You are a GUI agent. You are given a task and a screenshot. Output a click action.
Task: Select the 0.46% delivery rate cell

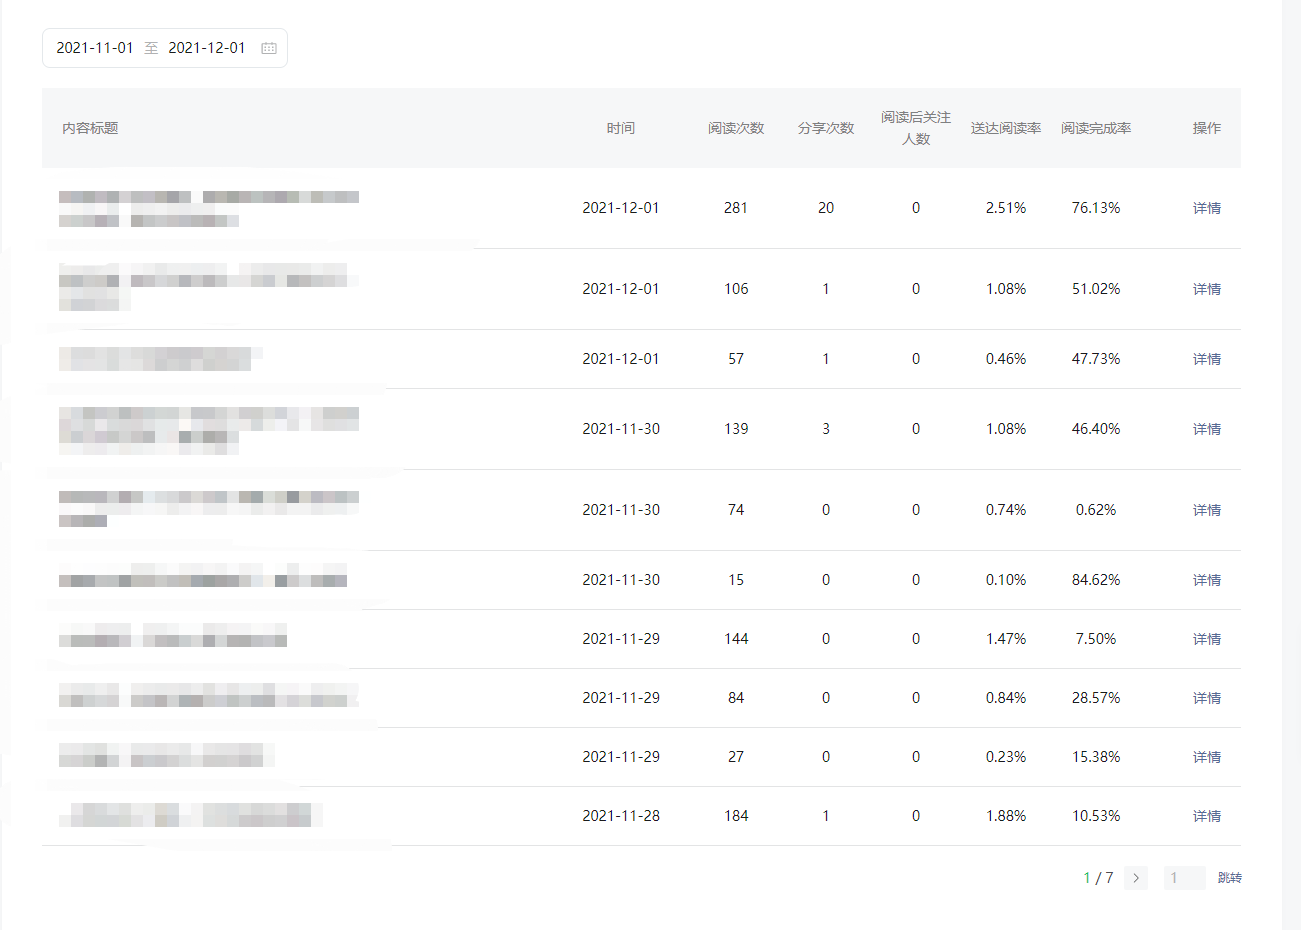click(1006, 359)
